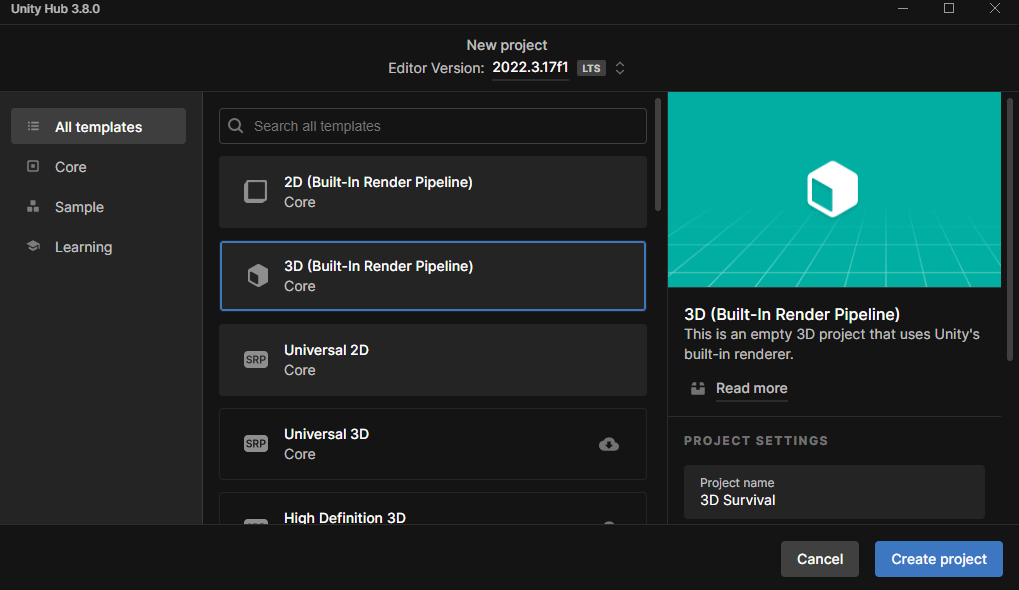Viewport: 1019px width, 590px height.
Task: Switch to the Learning templates category
Action: point(99,247)
